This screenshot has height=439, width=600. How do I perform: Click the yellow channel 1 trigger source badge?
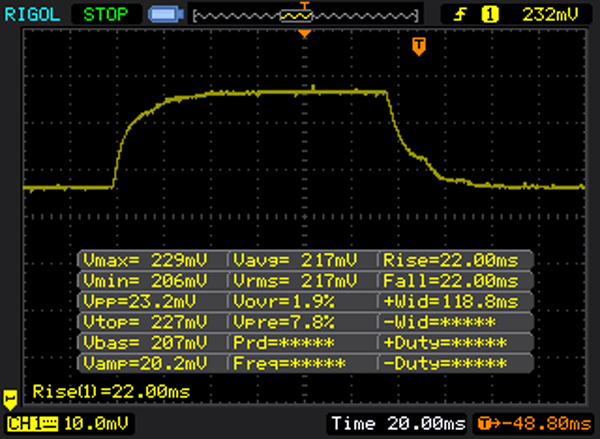pyautogui.click(x=490, y=15)
